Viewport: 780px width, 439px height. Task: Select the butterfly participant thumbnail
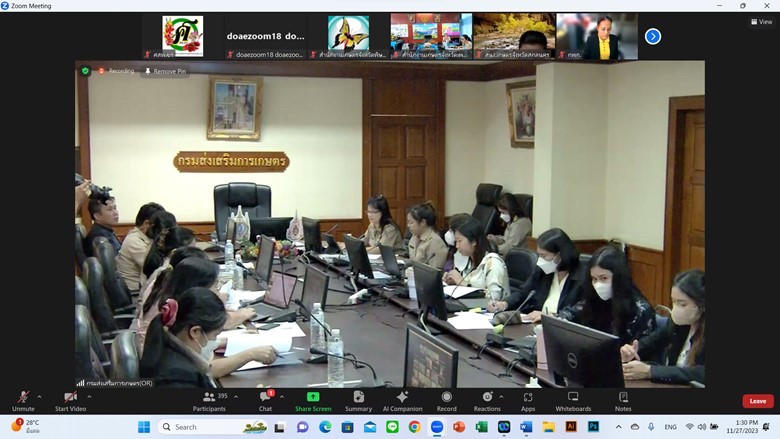click(x=348, y=34)
